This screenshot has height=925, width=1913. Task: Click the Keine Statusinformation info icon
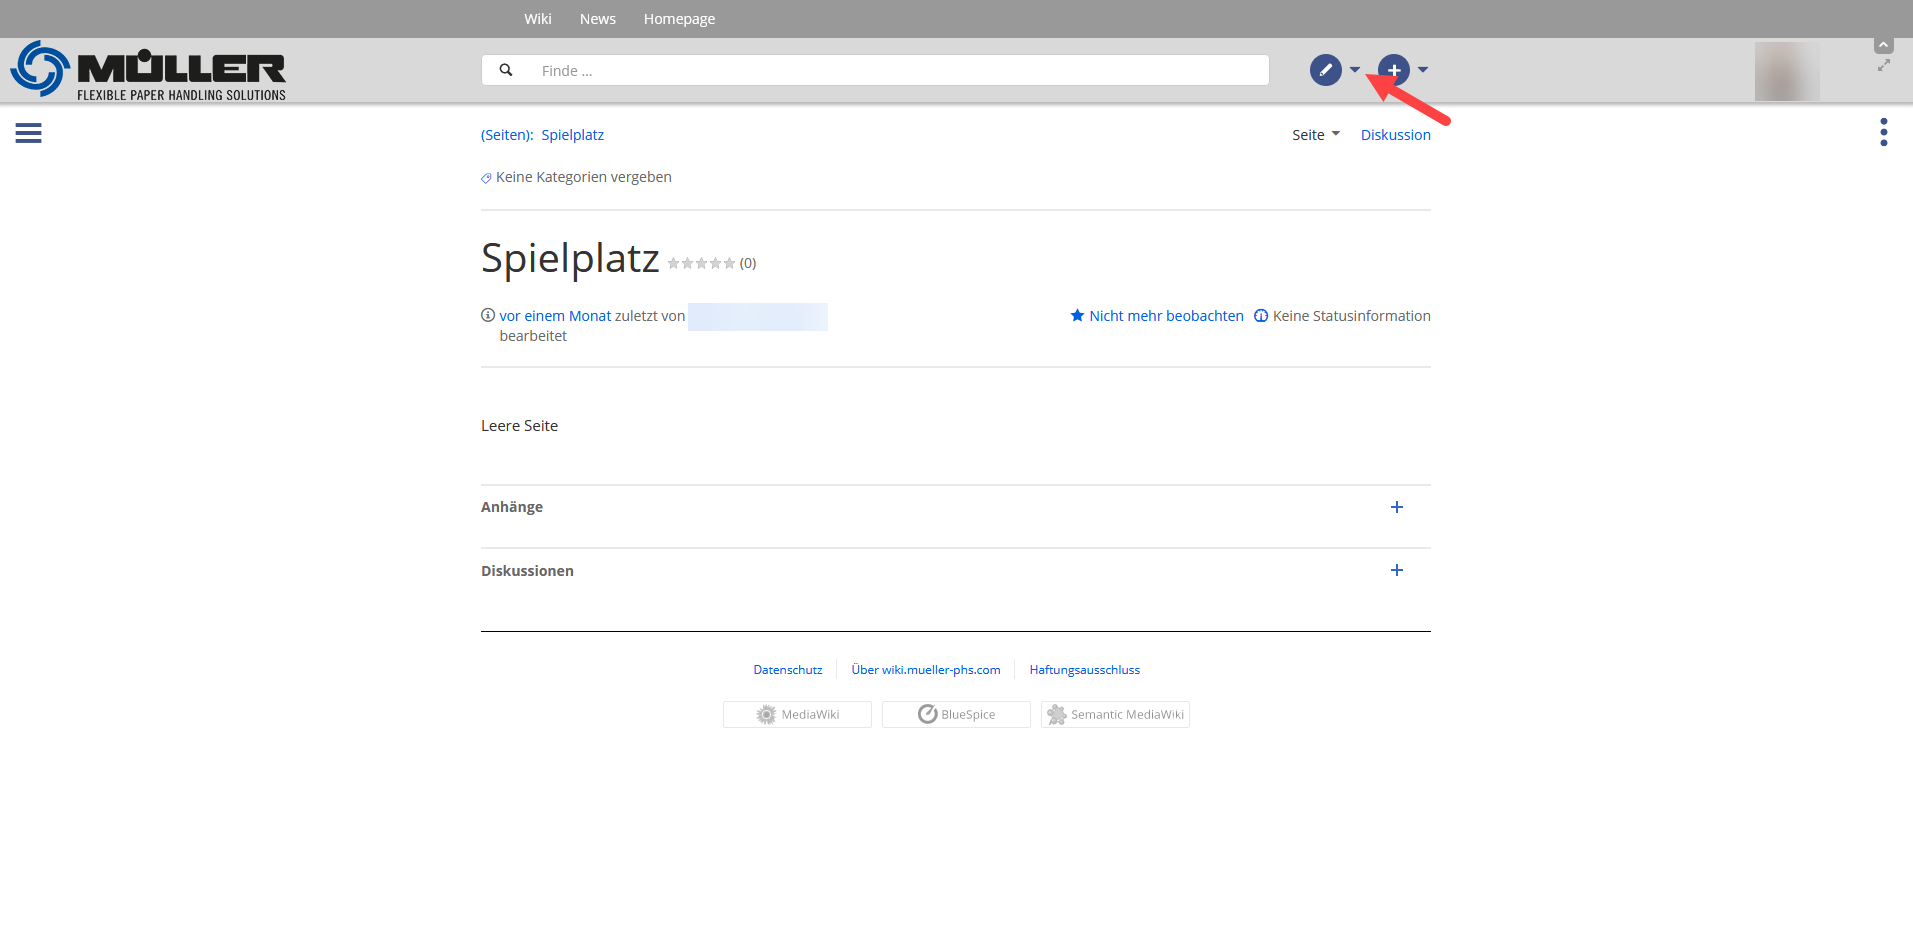click(x=1261, y=316)
